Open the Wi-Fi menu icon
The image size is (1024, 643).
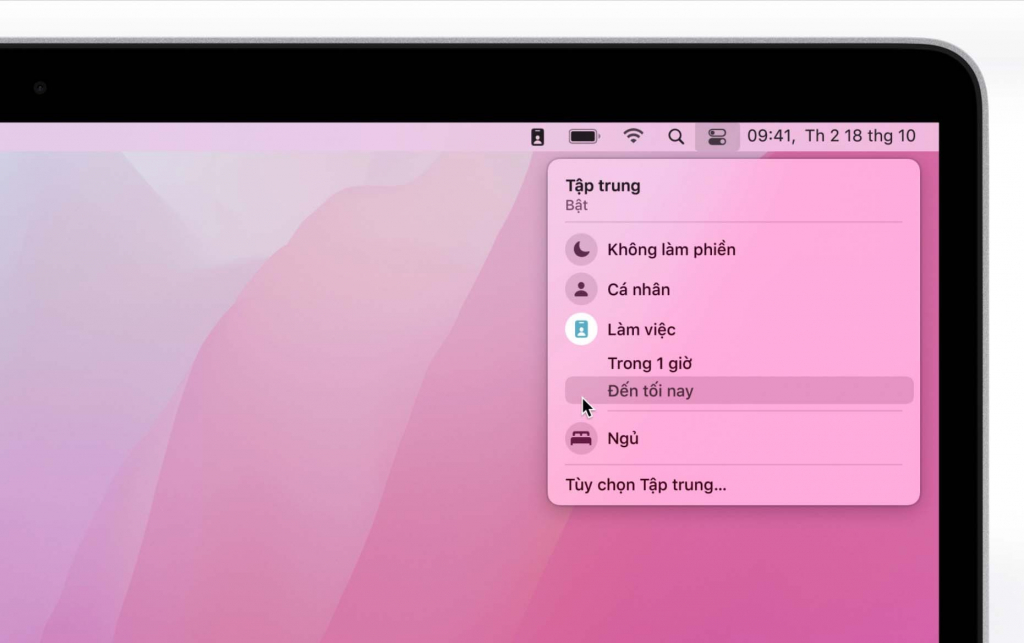point(633,136)
